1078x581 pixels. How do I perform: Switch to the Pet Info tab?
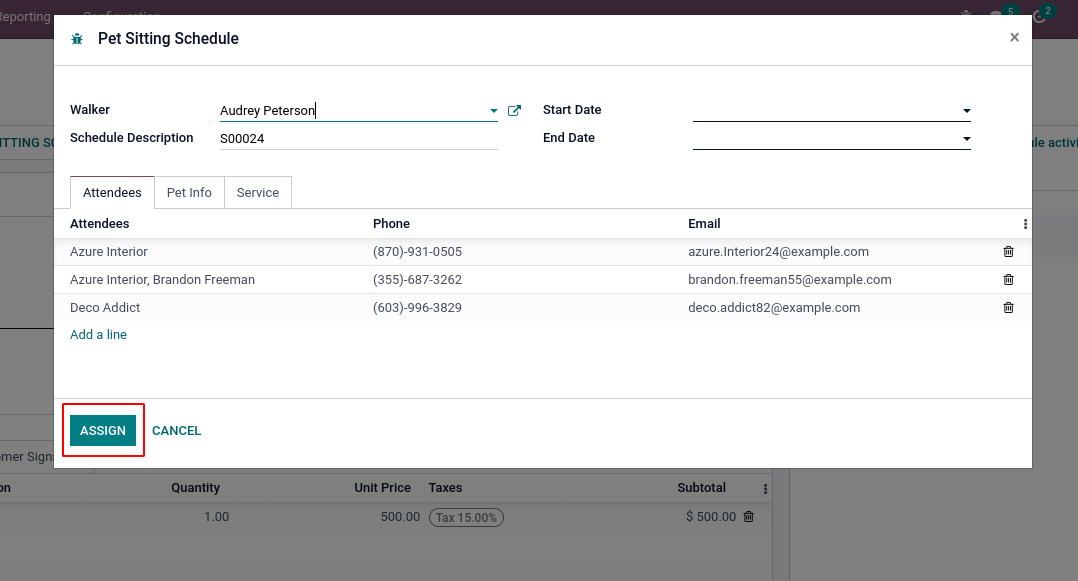tap(189, 193)
